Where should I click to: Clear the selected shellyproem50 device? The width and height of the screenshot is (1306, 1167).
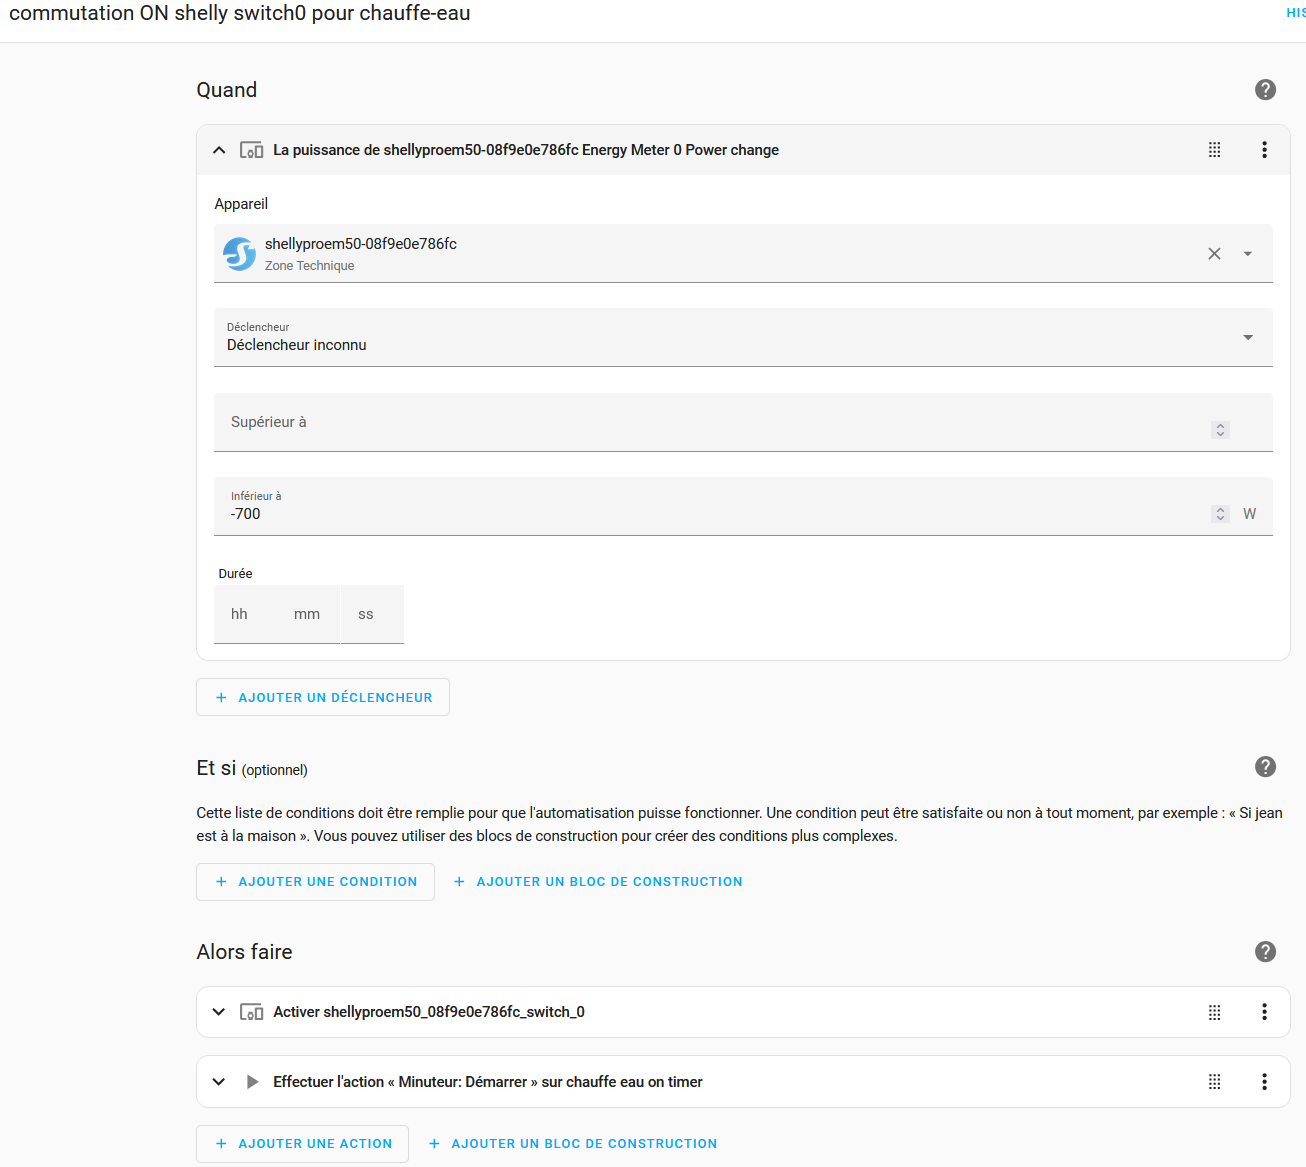point(1214,254)
